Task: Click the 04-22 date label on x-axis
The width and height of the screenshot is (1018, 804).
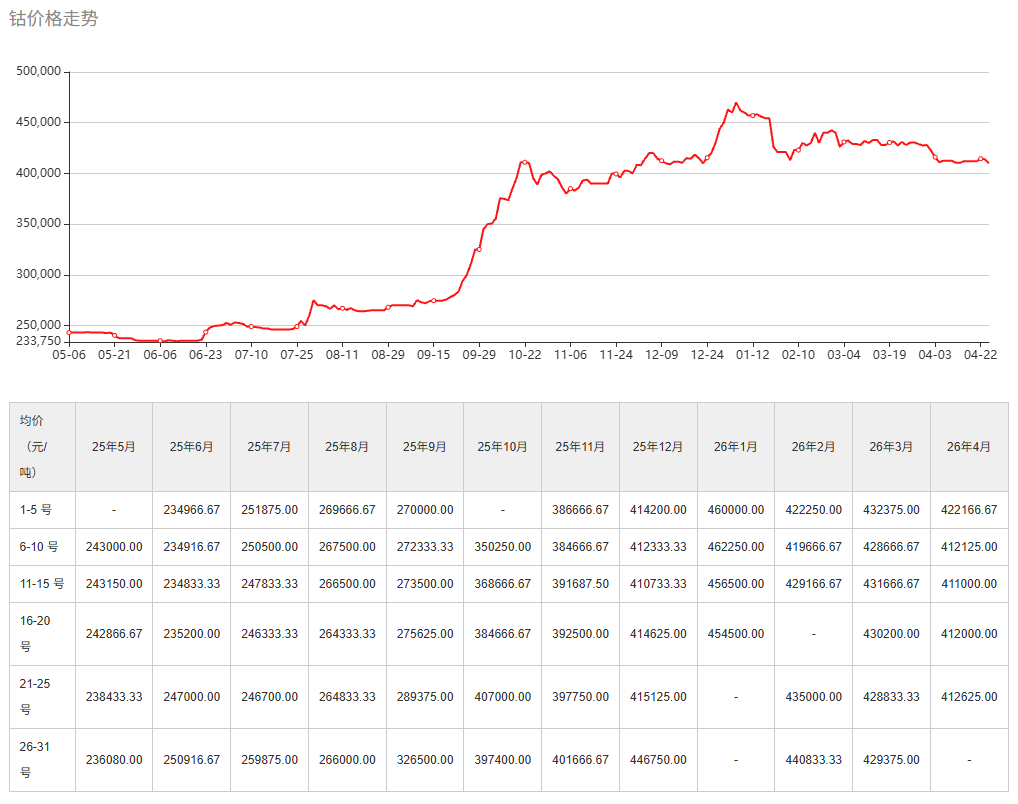Action: tap(980, 354)
